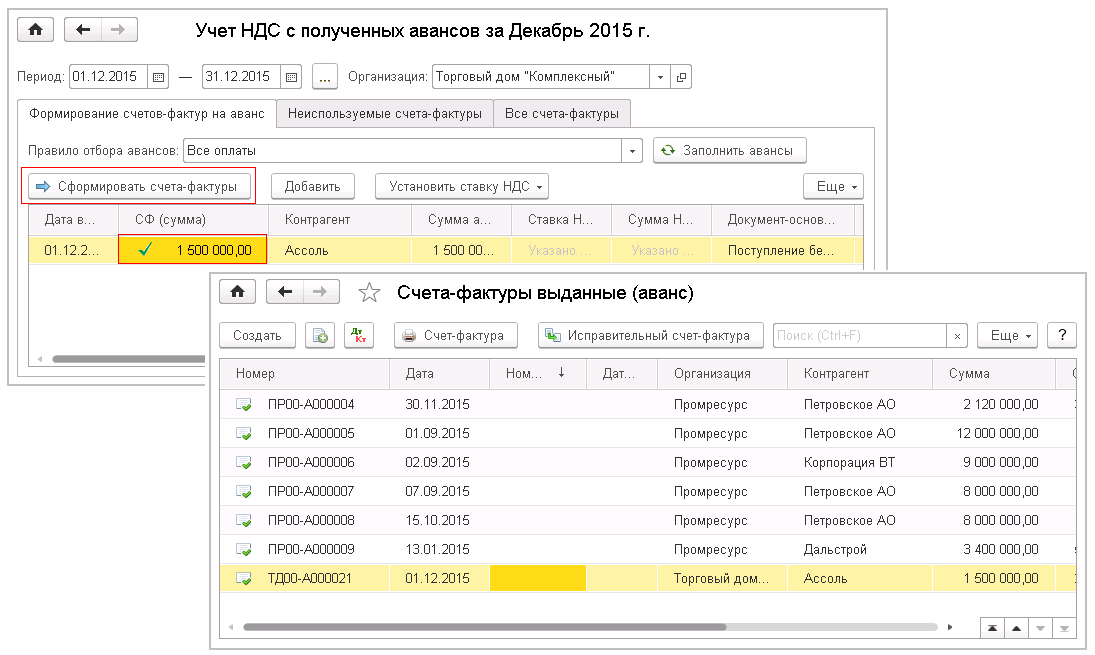Open organization record with the link icon
Image resolution: width=1095 pixels, height=655 pixels.
pyautogui.click(x=682, y=77)
